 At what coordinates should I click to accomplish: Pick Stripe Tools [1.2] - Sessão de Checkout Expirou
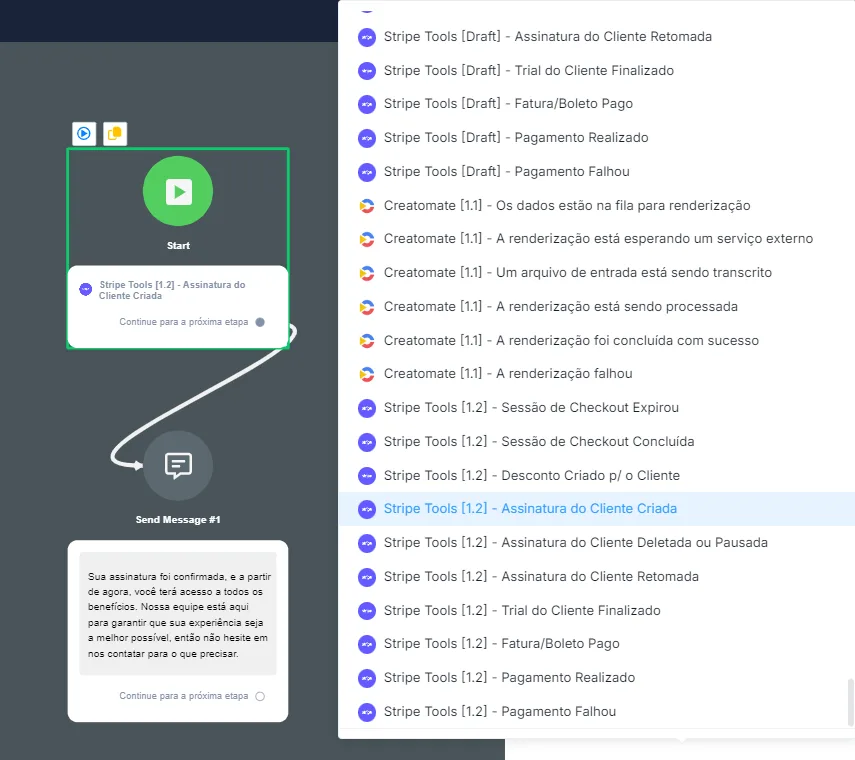pyautogui.click(x=597, y=408)
